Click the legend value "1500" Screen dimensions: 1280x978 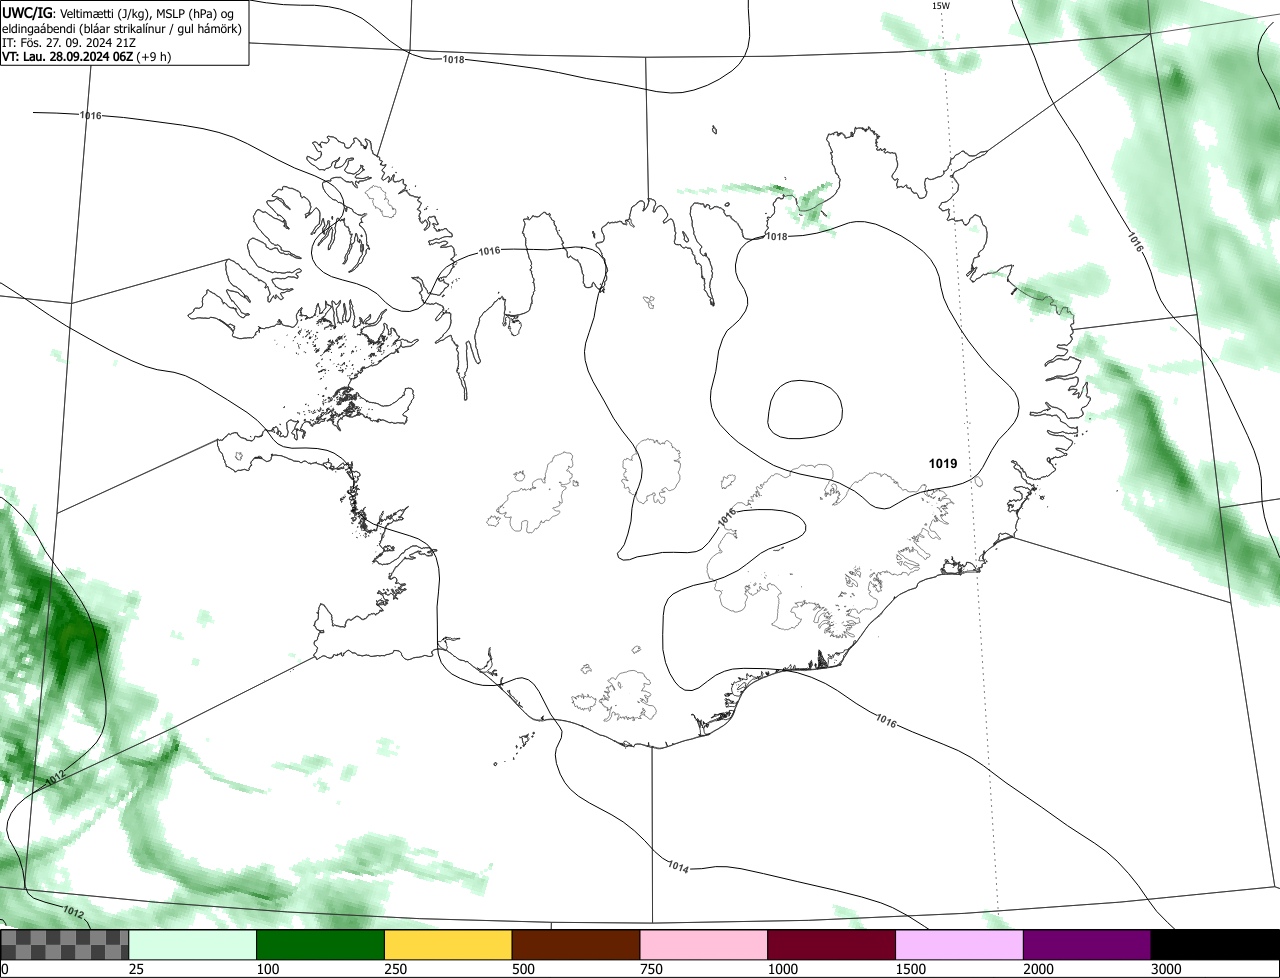(x=911, y=969)
